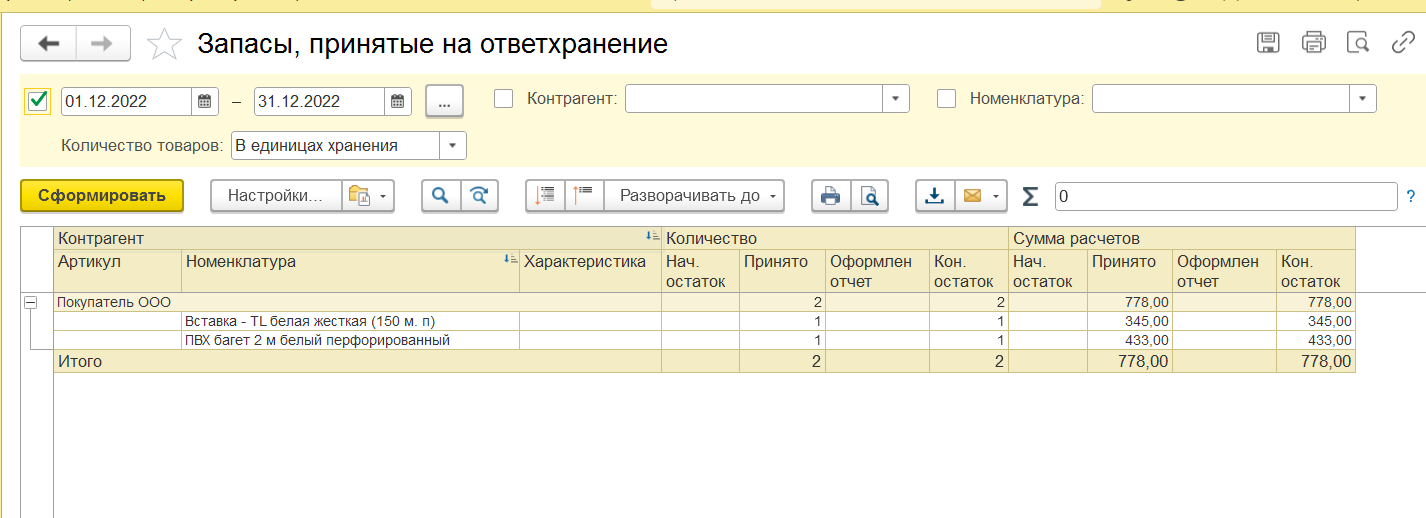The width and height of the screenshot is (1426, 518).
Task: Open the Настройки... button
Action: 276,196
